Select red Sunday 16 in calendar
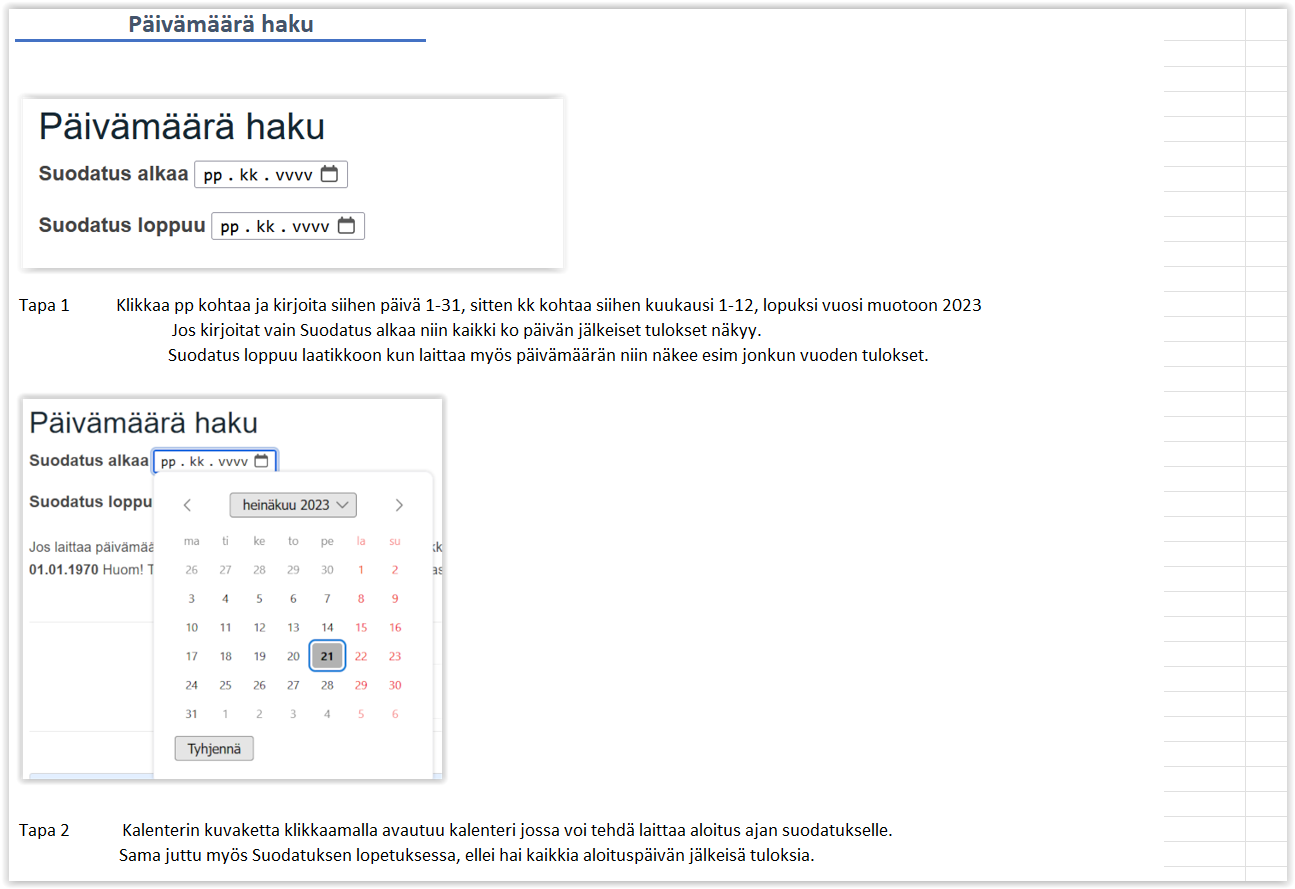Screen dimensions: 1295x889 pos(395,628)
